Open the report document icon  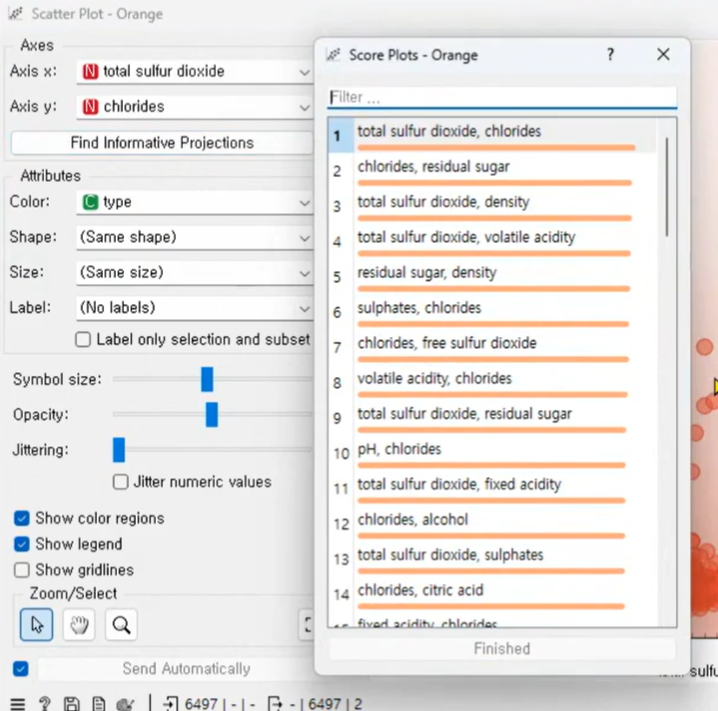click(98, 704)
